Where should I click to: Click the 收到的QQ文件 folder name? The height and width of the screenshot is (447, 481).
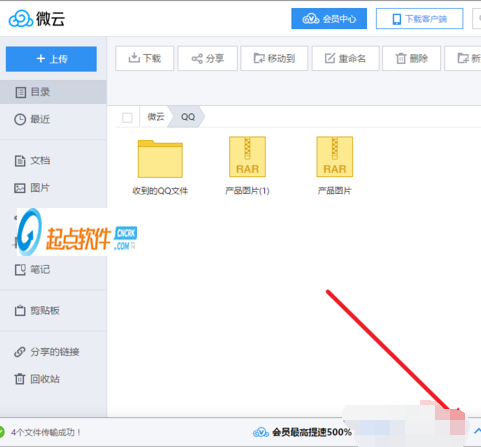click(160, 191)
